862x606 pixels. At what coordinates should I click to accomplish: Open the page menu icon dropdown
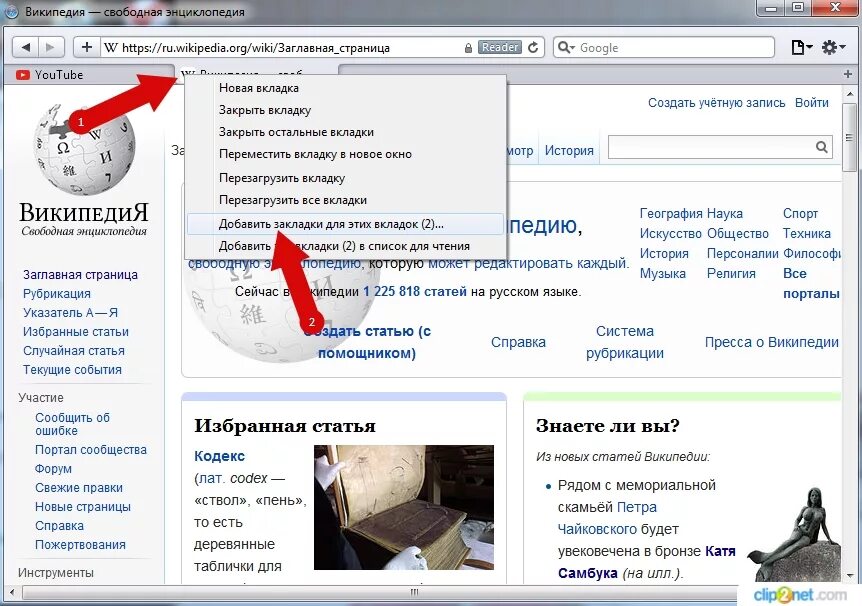click(802, 48)
